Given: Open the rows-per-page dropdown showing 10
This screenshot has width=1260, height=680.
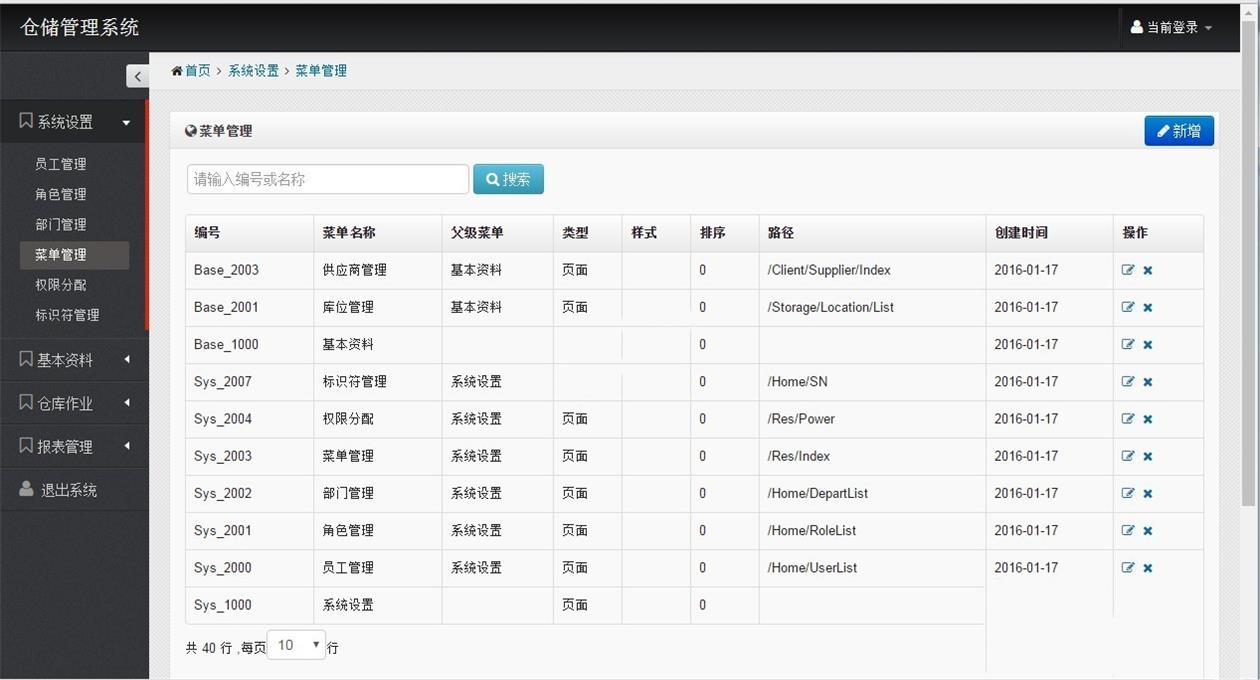Looking at the screenshot, I should [x=297, y=646].
